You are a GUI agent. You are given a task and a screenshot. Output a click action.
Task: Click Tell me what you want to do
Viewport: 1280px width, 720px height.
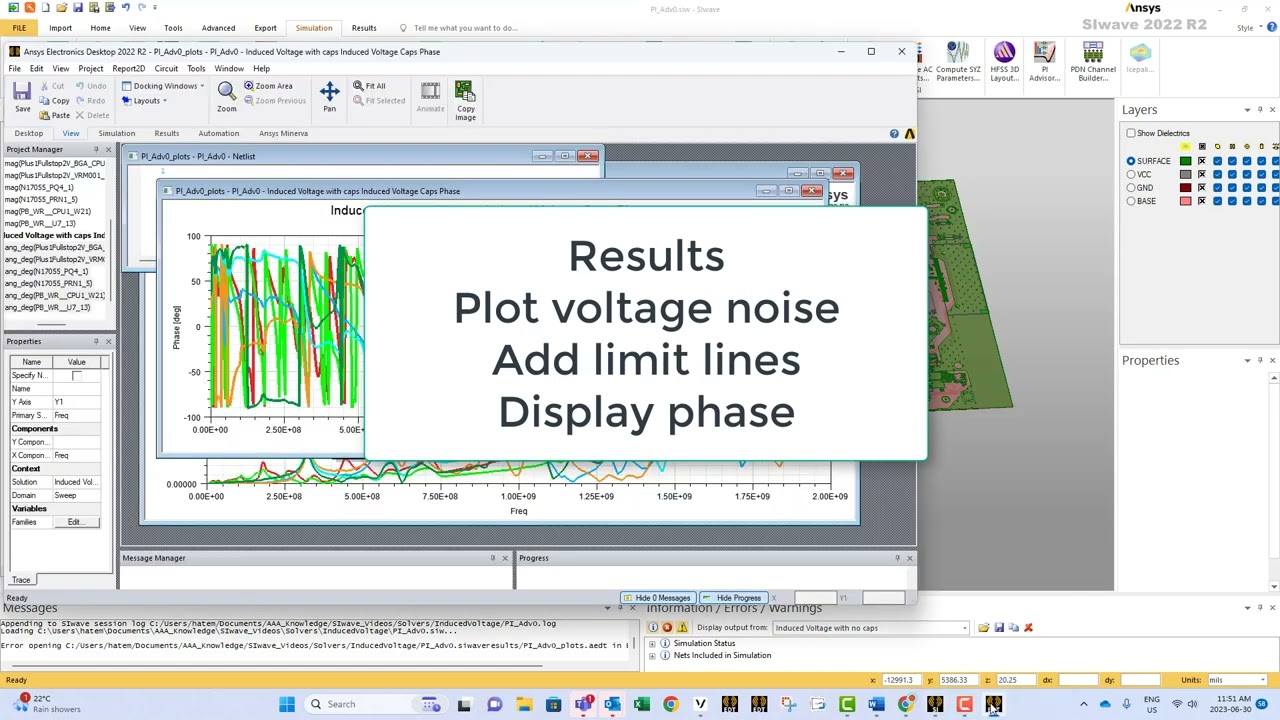point(466,28)
